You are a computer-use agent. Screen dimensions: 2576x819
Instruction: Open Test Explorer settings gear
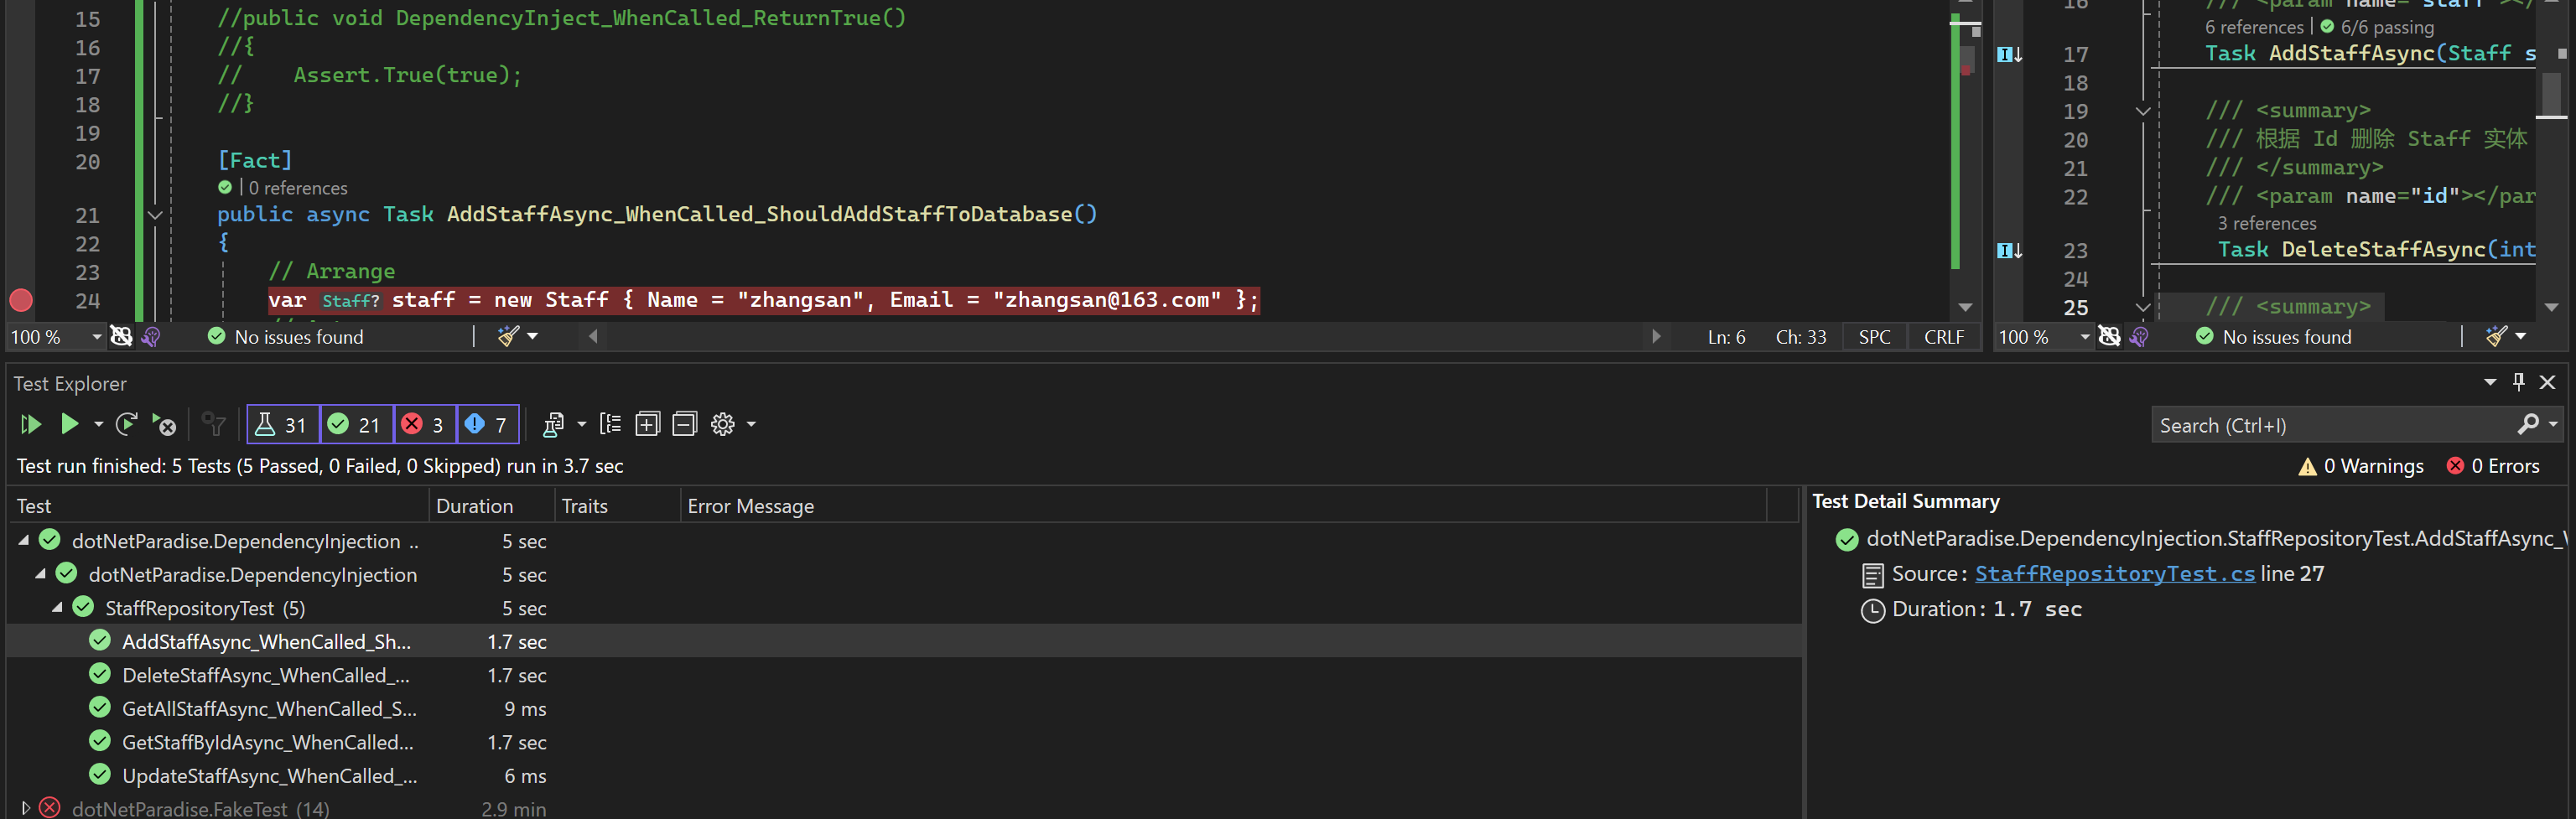click(x=722, y=424)
